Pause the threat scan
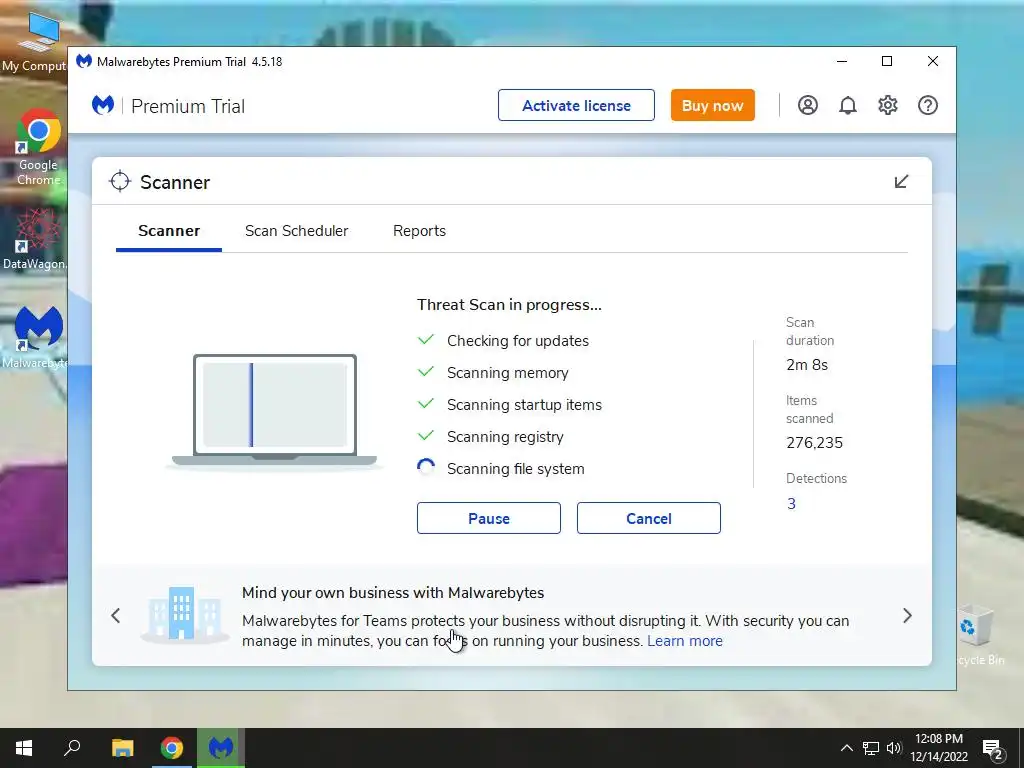The height and width of the screenshot is (768, 1024). (x=488, y=518)
